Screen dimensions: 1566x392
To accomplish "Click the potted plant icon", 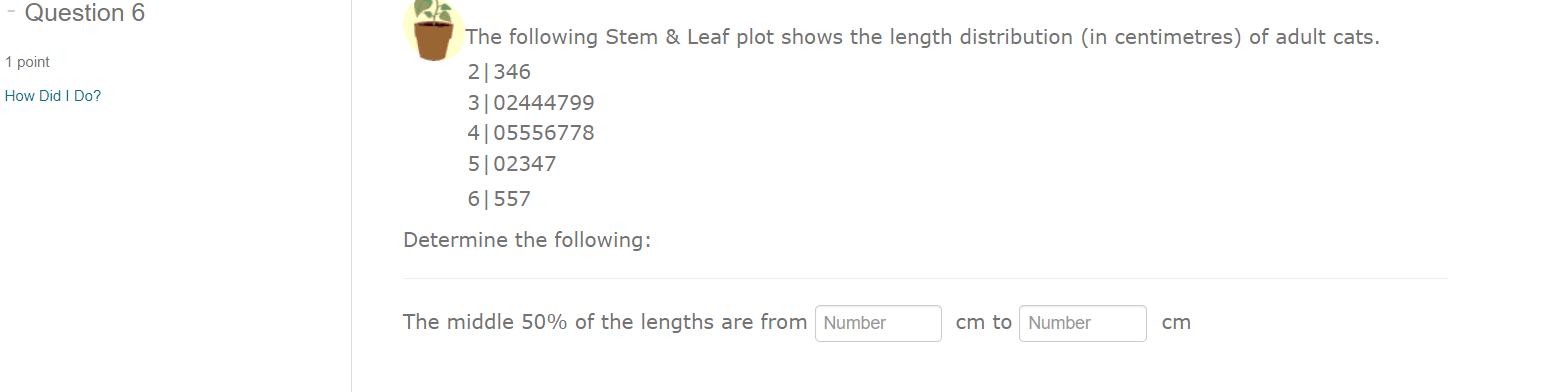I will [434, 30].
